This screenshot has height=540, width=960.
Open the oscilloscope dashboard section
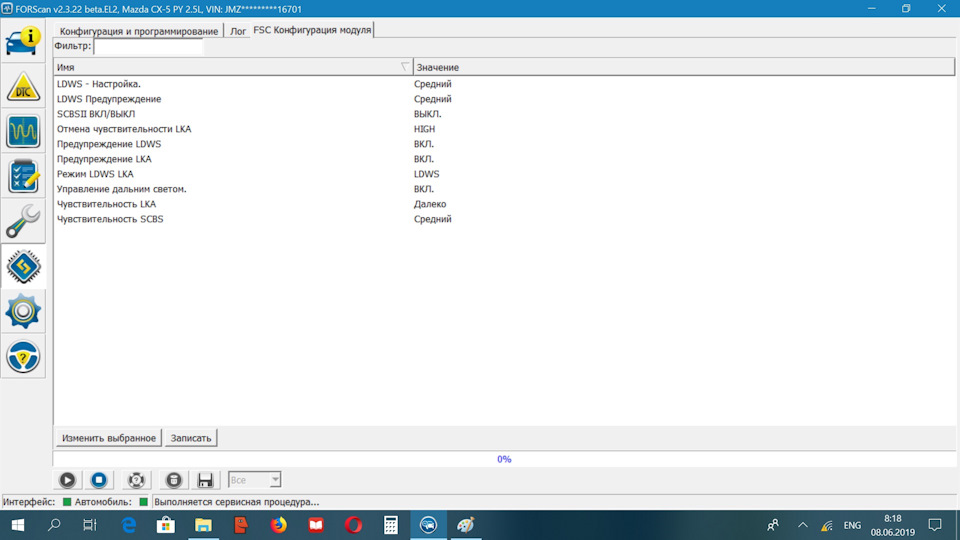23,132
